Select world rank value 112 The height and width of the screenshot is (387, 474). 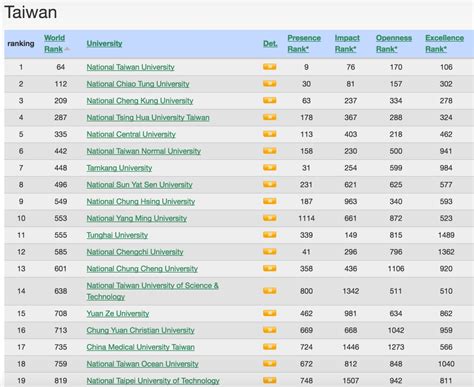(60, 84)
